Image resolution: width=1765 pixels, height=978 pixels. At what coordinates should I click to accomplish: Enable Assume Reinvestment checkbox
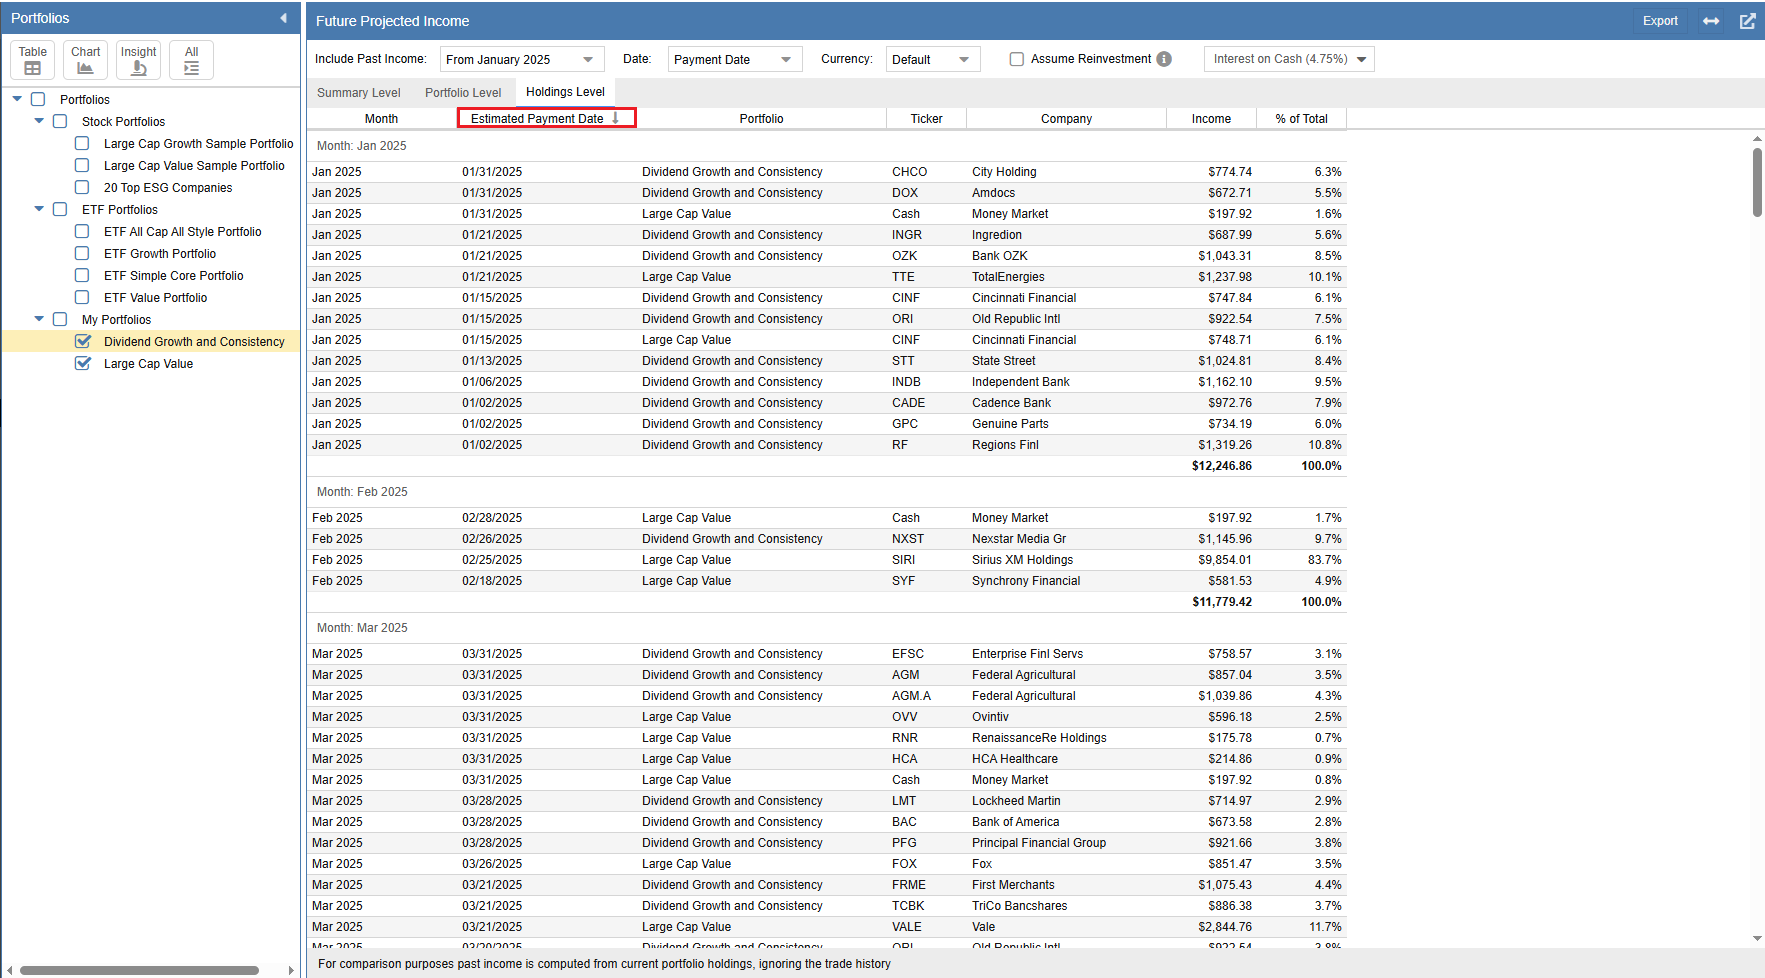(x=1016, y=59)
